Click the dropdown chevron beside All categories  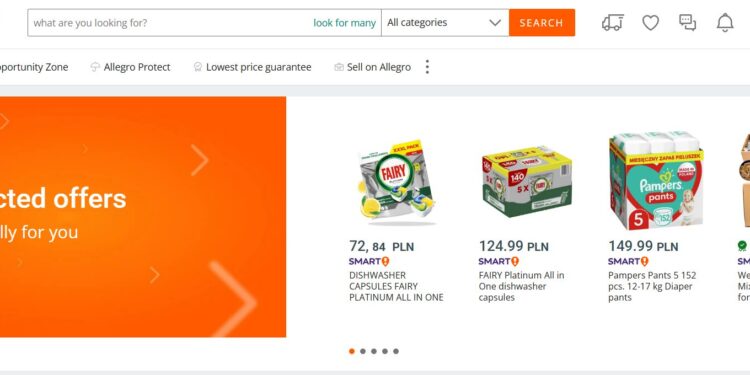tap(495, 22)
